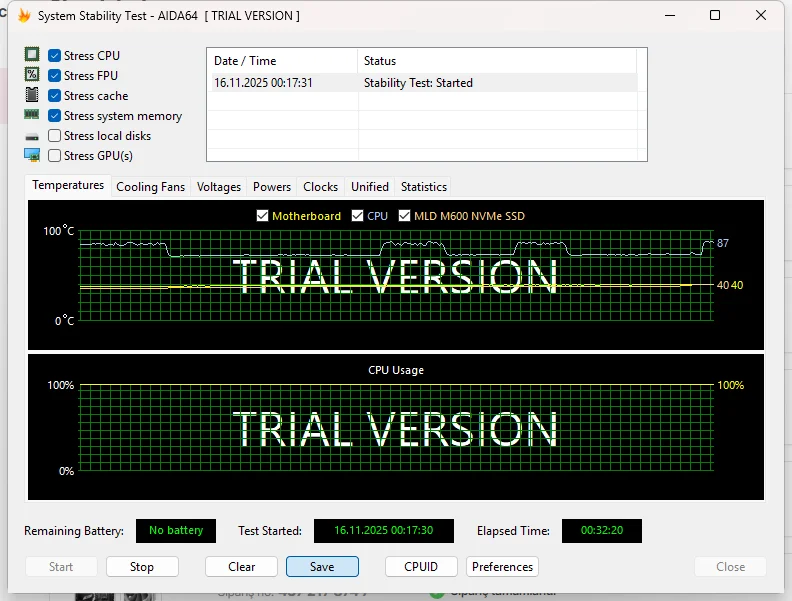
Task: Stop the stability test
Action: 142,567
